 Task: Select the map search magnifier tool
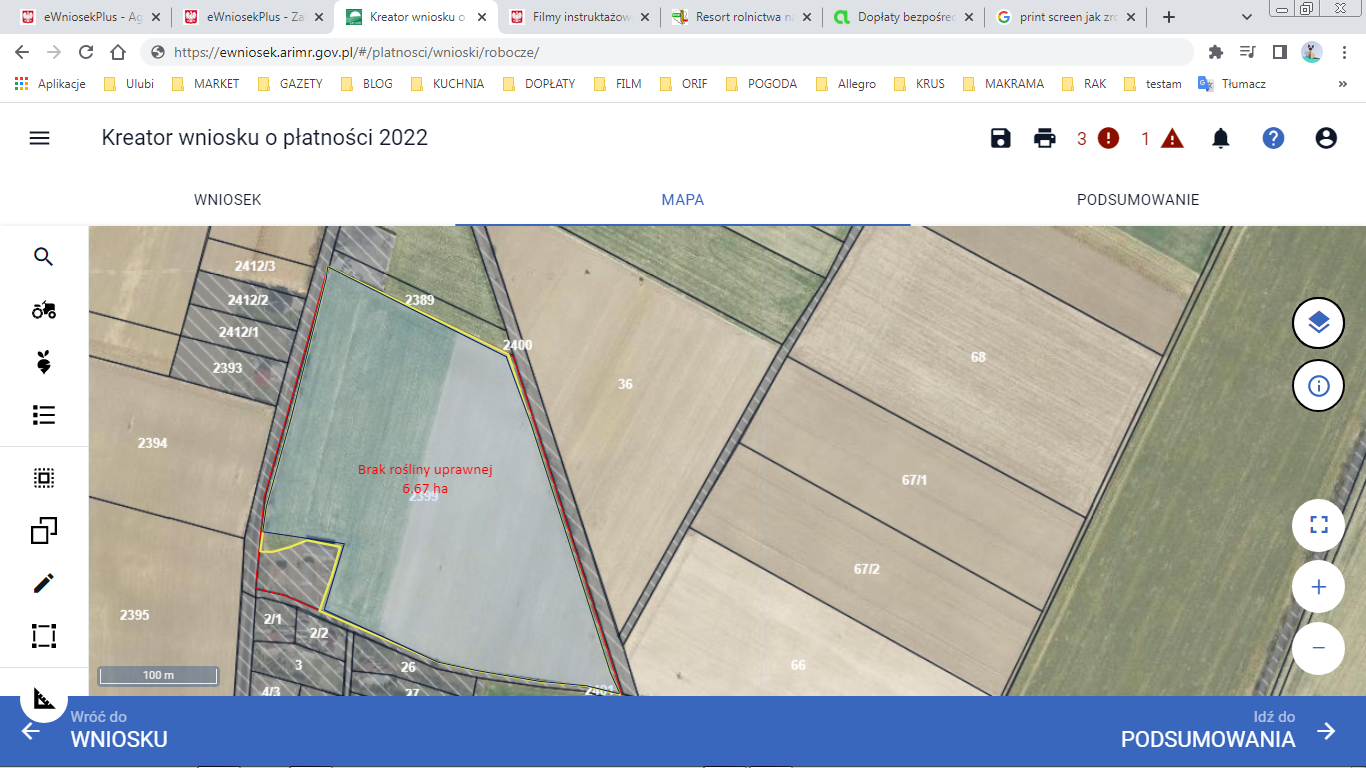(x=43, y=257)
